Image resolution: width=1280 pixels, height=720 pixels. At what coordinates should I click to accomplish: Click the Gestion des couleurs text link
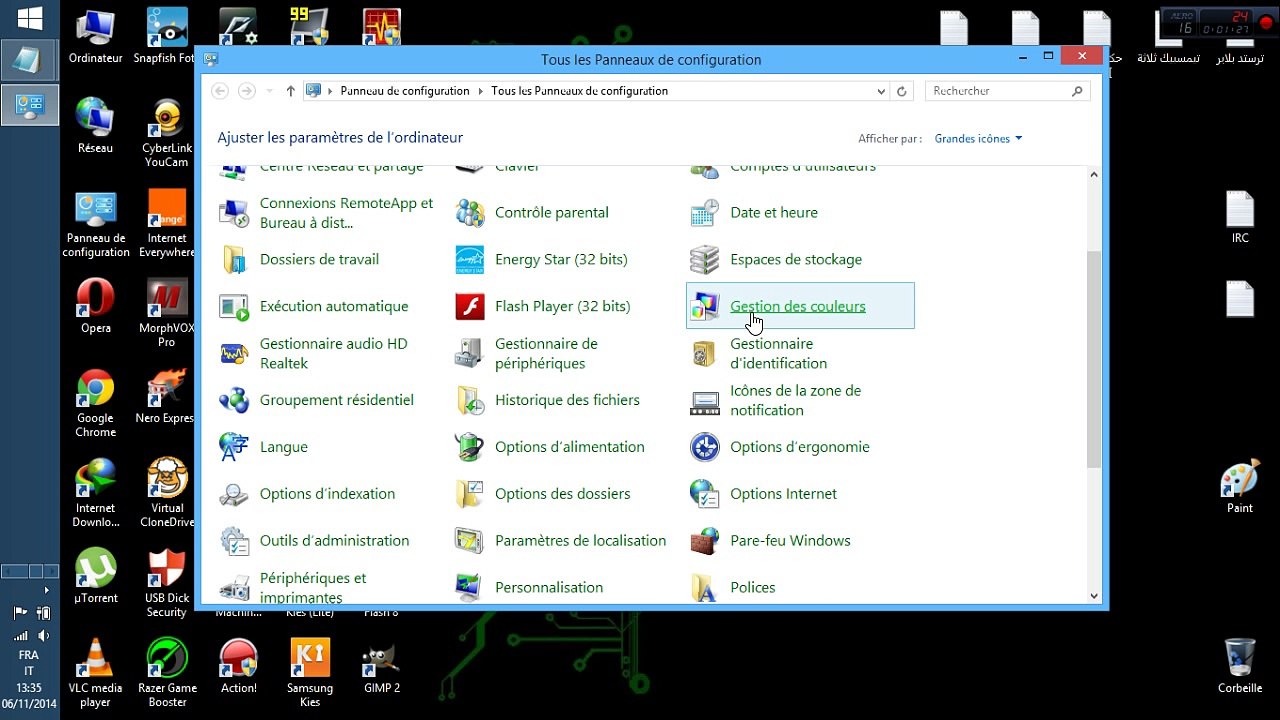pyautogui.click(x=798, y=306)
